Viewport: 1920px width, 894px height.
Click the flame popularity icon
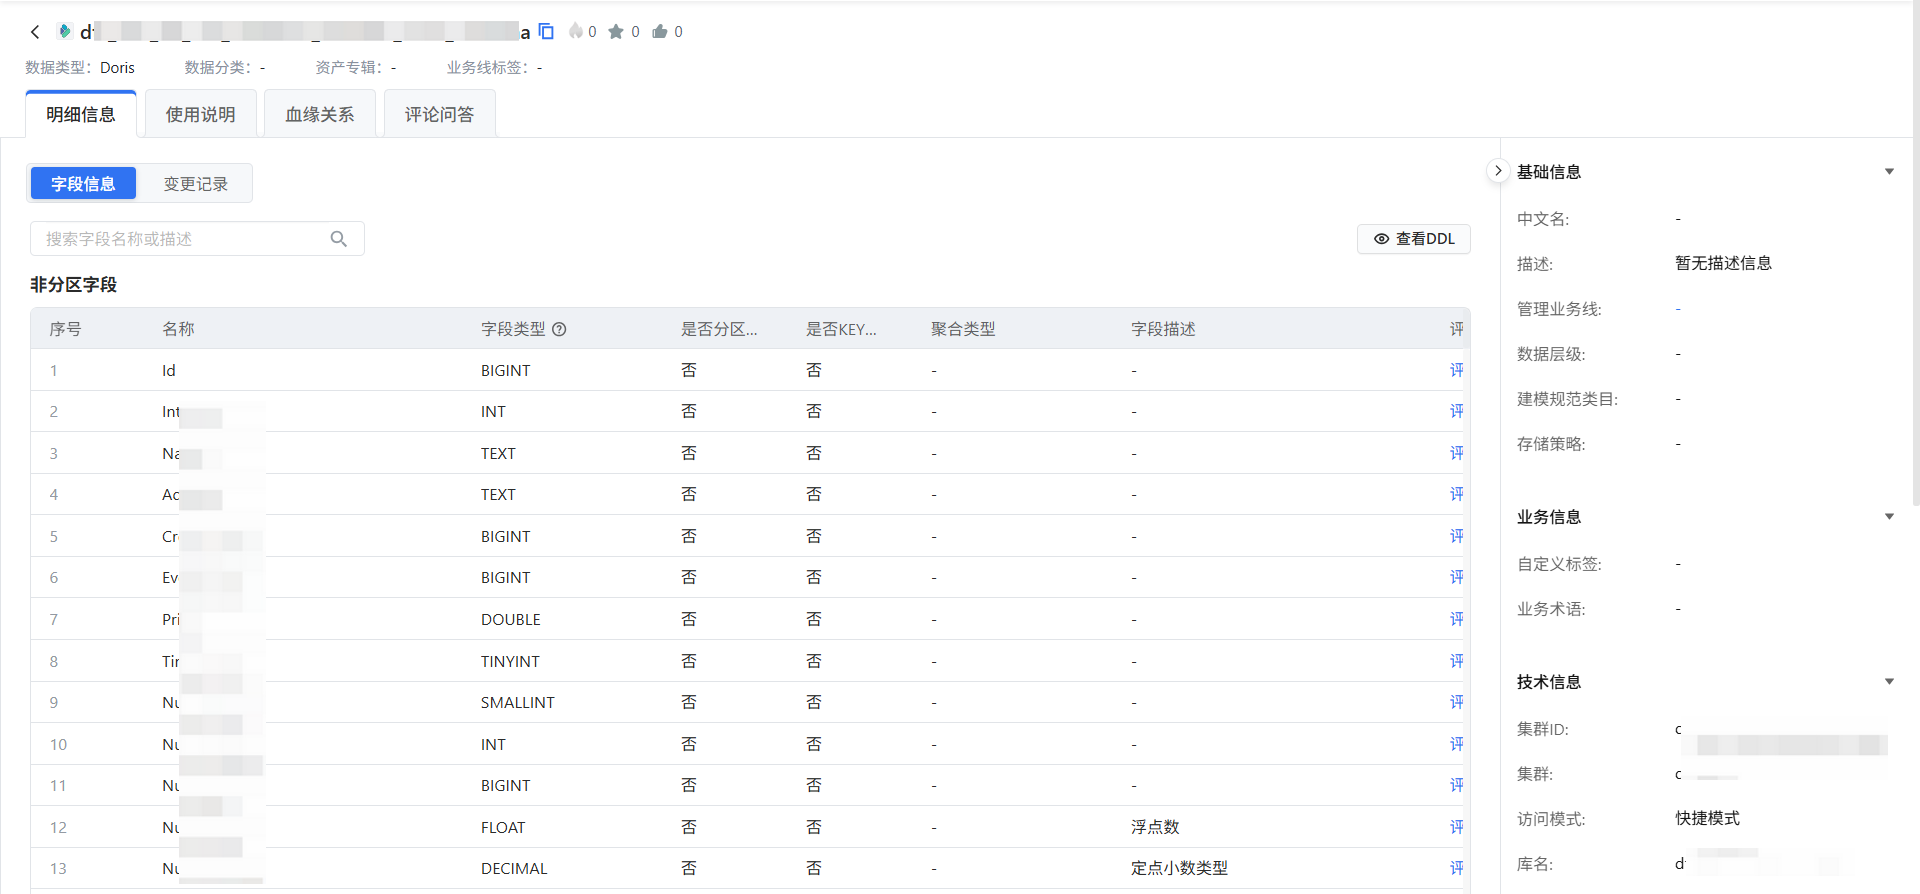click(576, 32)
